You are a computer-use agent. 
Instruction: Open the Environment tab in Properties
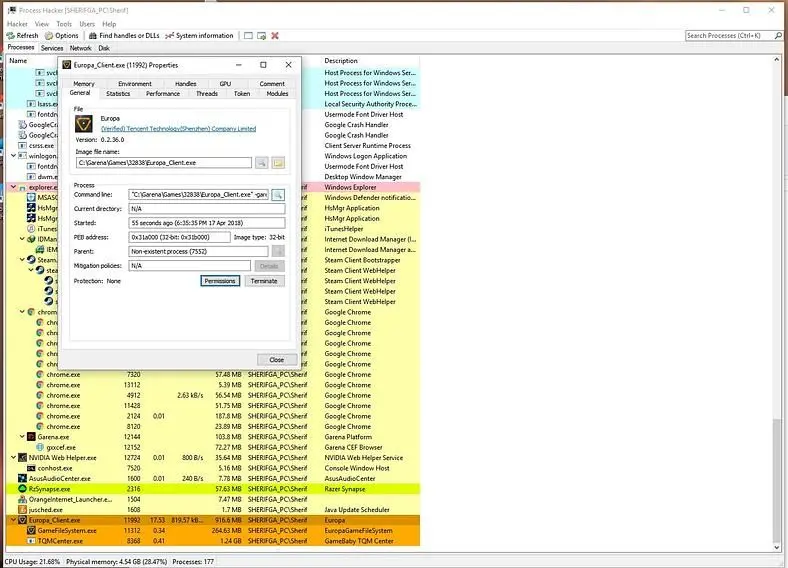[x=135, y=84]
